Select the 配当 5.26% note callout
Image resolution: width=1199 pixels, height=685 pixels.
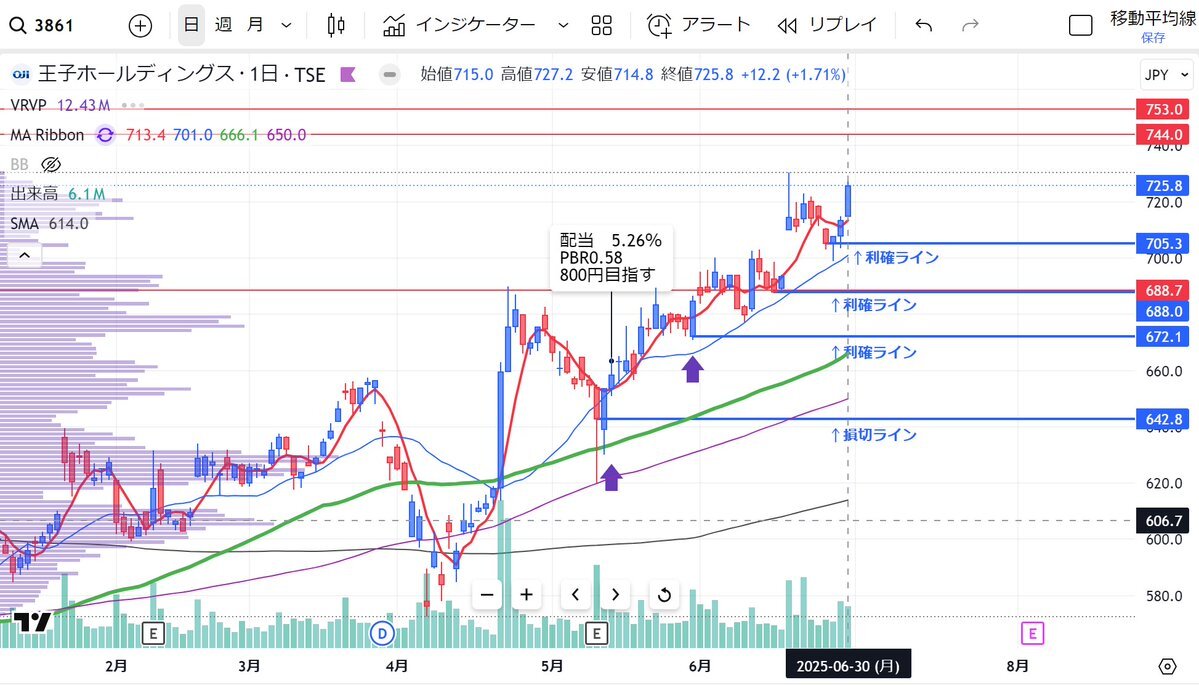tap(611, 258)
